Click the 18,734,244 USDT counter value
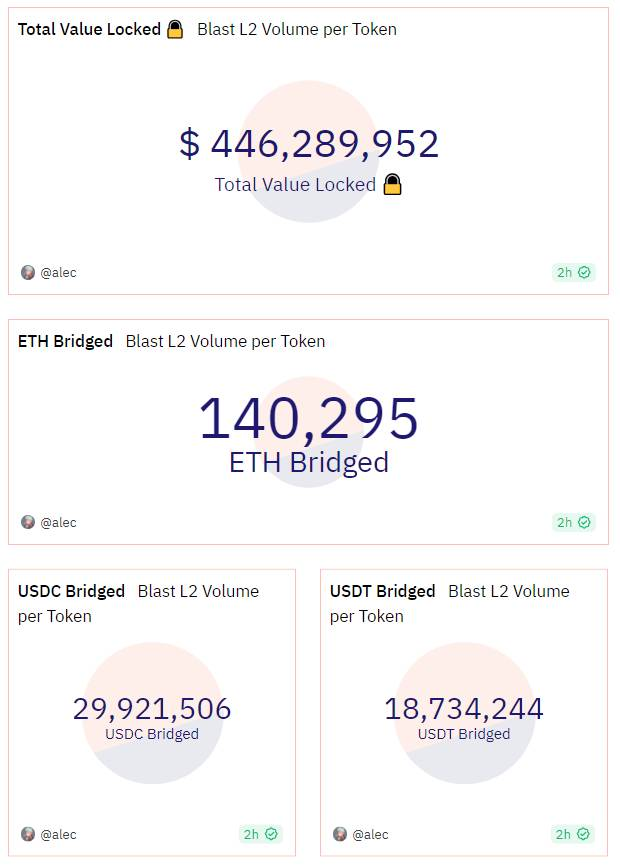620x868 pixels. pos(464,709)
